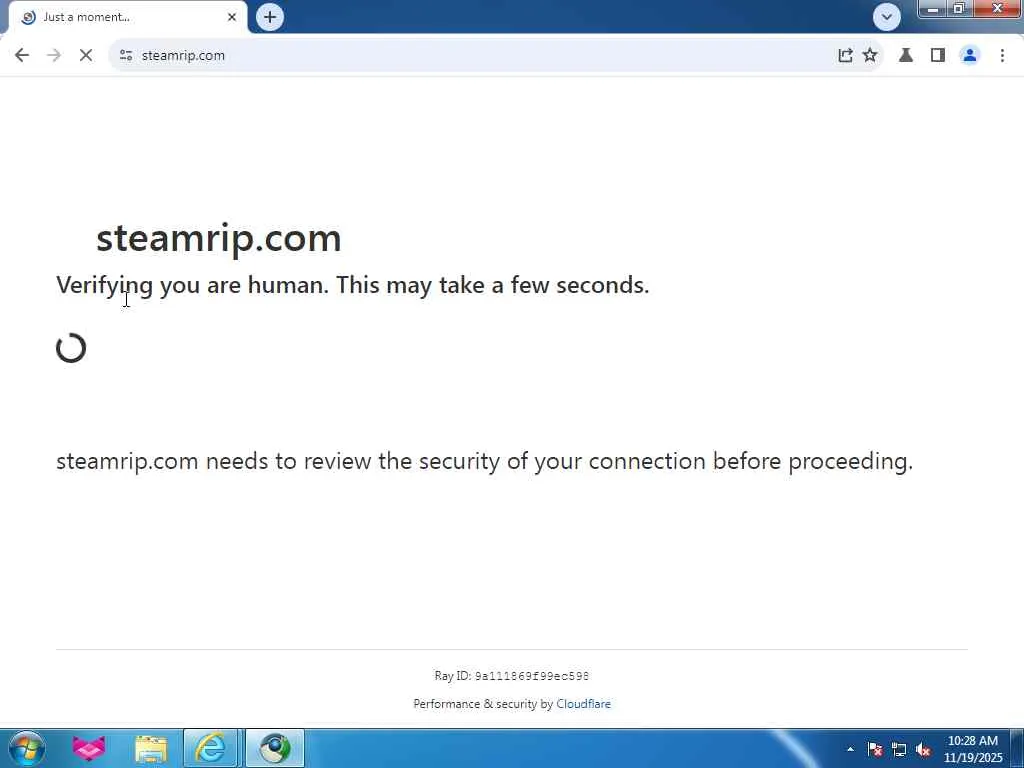Share this page from the address bar
Viewport: 1024px width, 768px height.
tap(845, 56)
